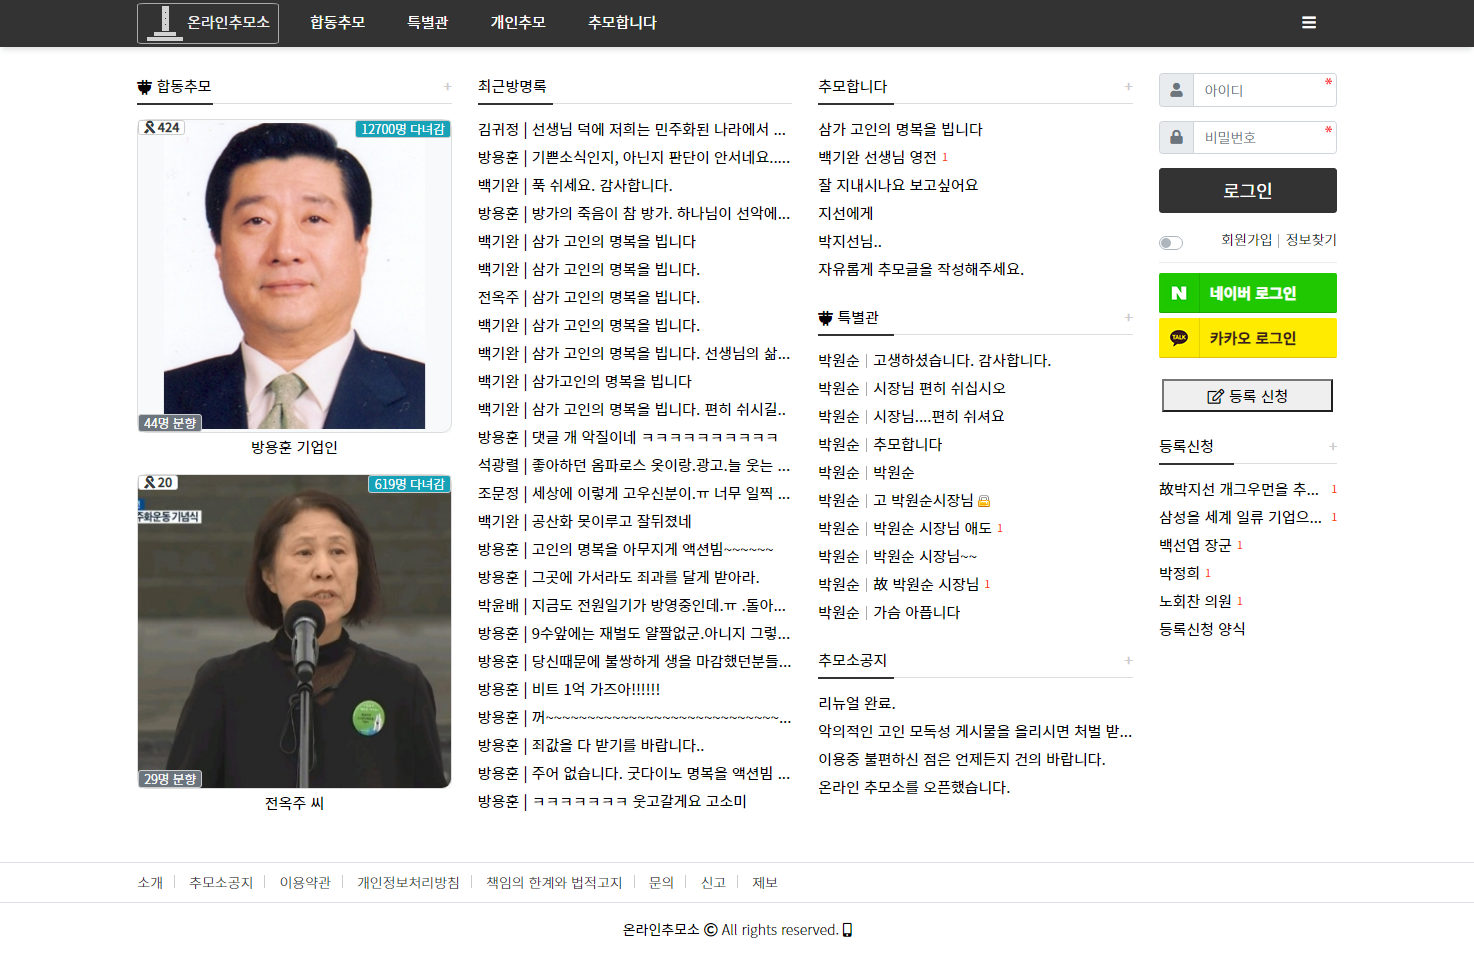Open the post 자유롭게 추모글을 작성해주세요.
The height and width of the screenshot is (956, 1474).
pyautogui.click(x=921, y=270)
